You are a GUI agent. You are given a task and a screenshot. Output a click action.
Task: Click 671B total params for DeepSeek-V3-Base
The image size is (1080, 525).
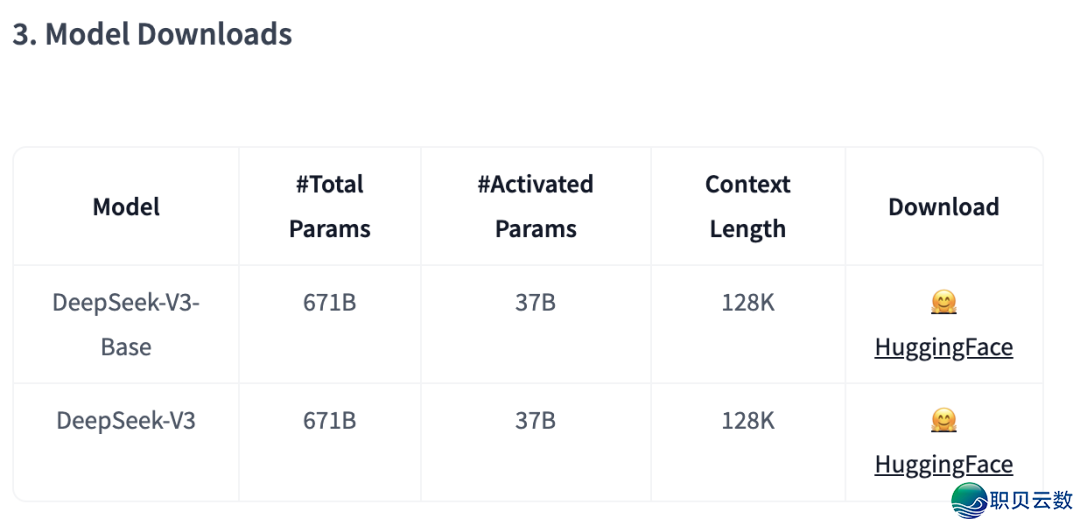click(x=330, y=303)
